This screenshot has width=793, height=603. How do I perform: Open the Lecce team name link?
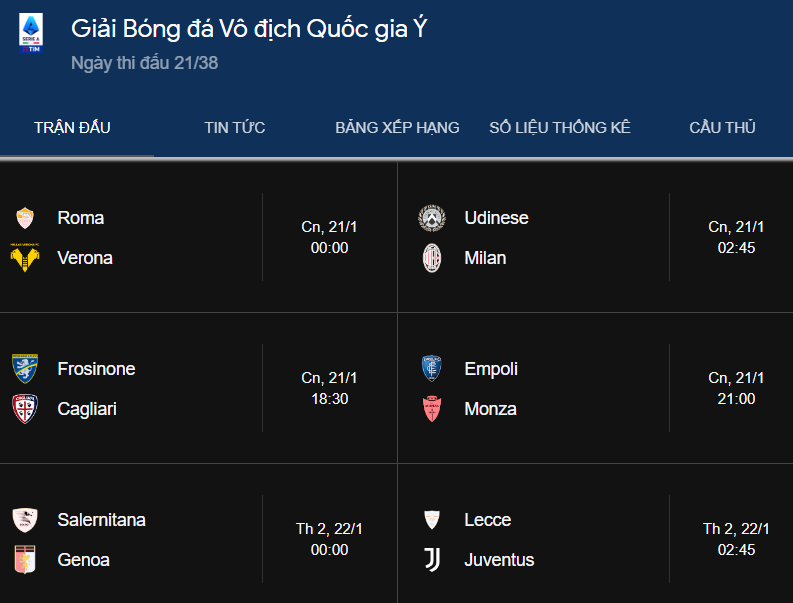(x=488, y=520)
